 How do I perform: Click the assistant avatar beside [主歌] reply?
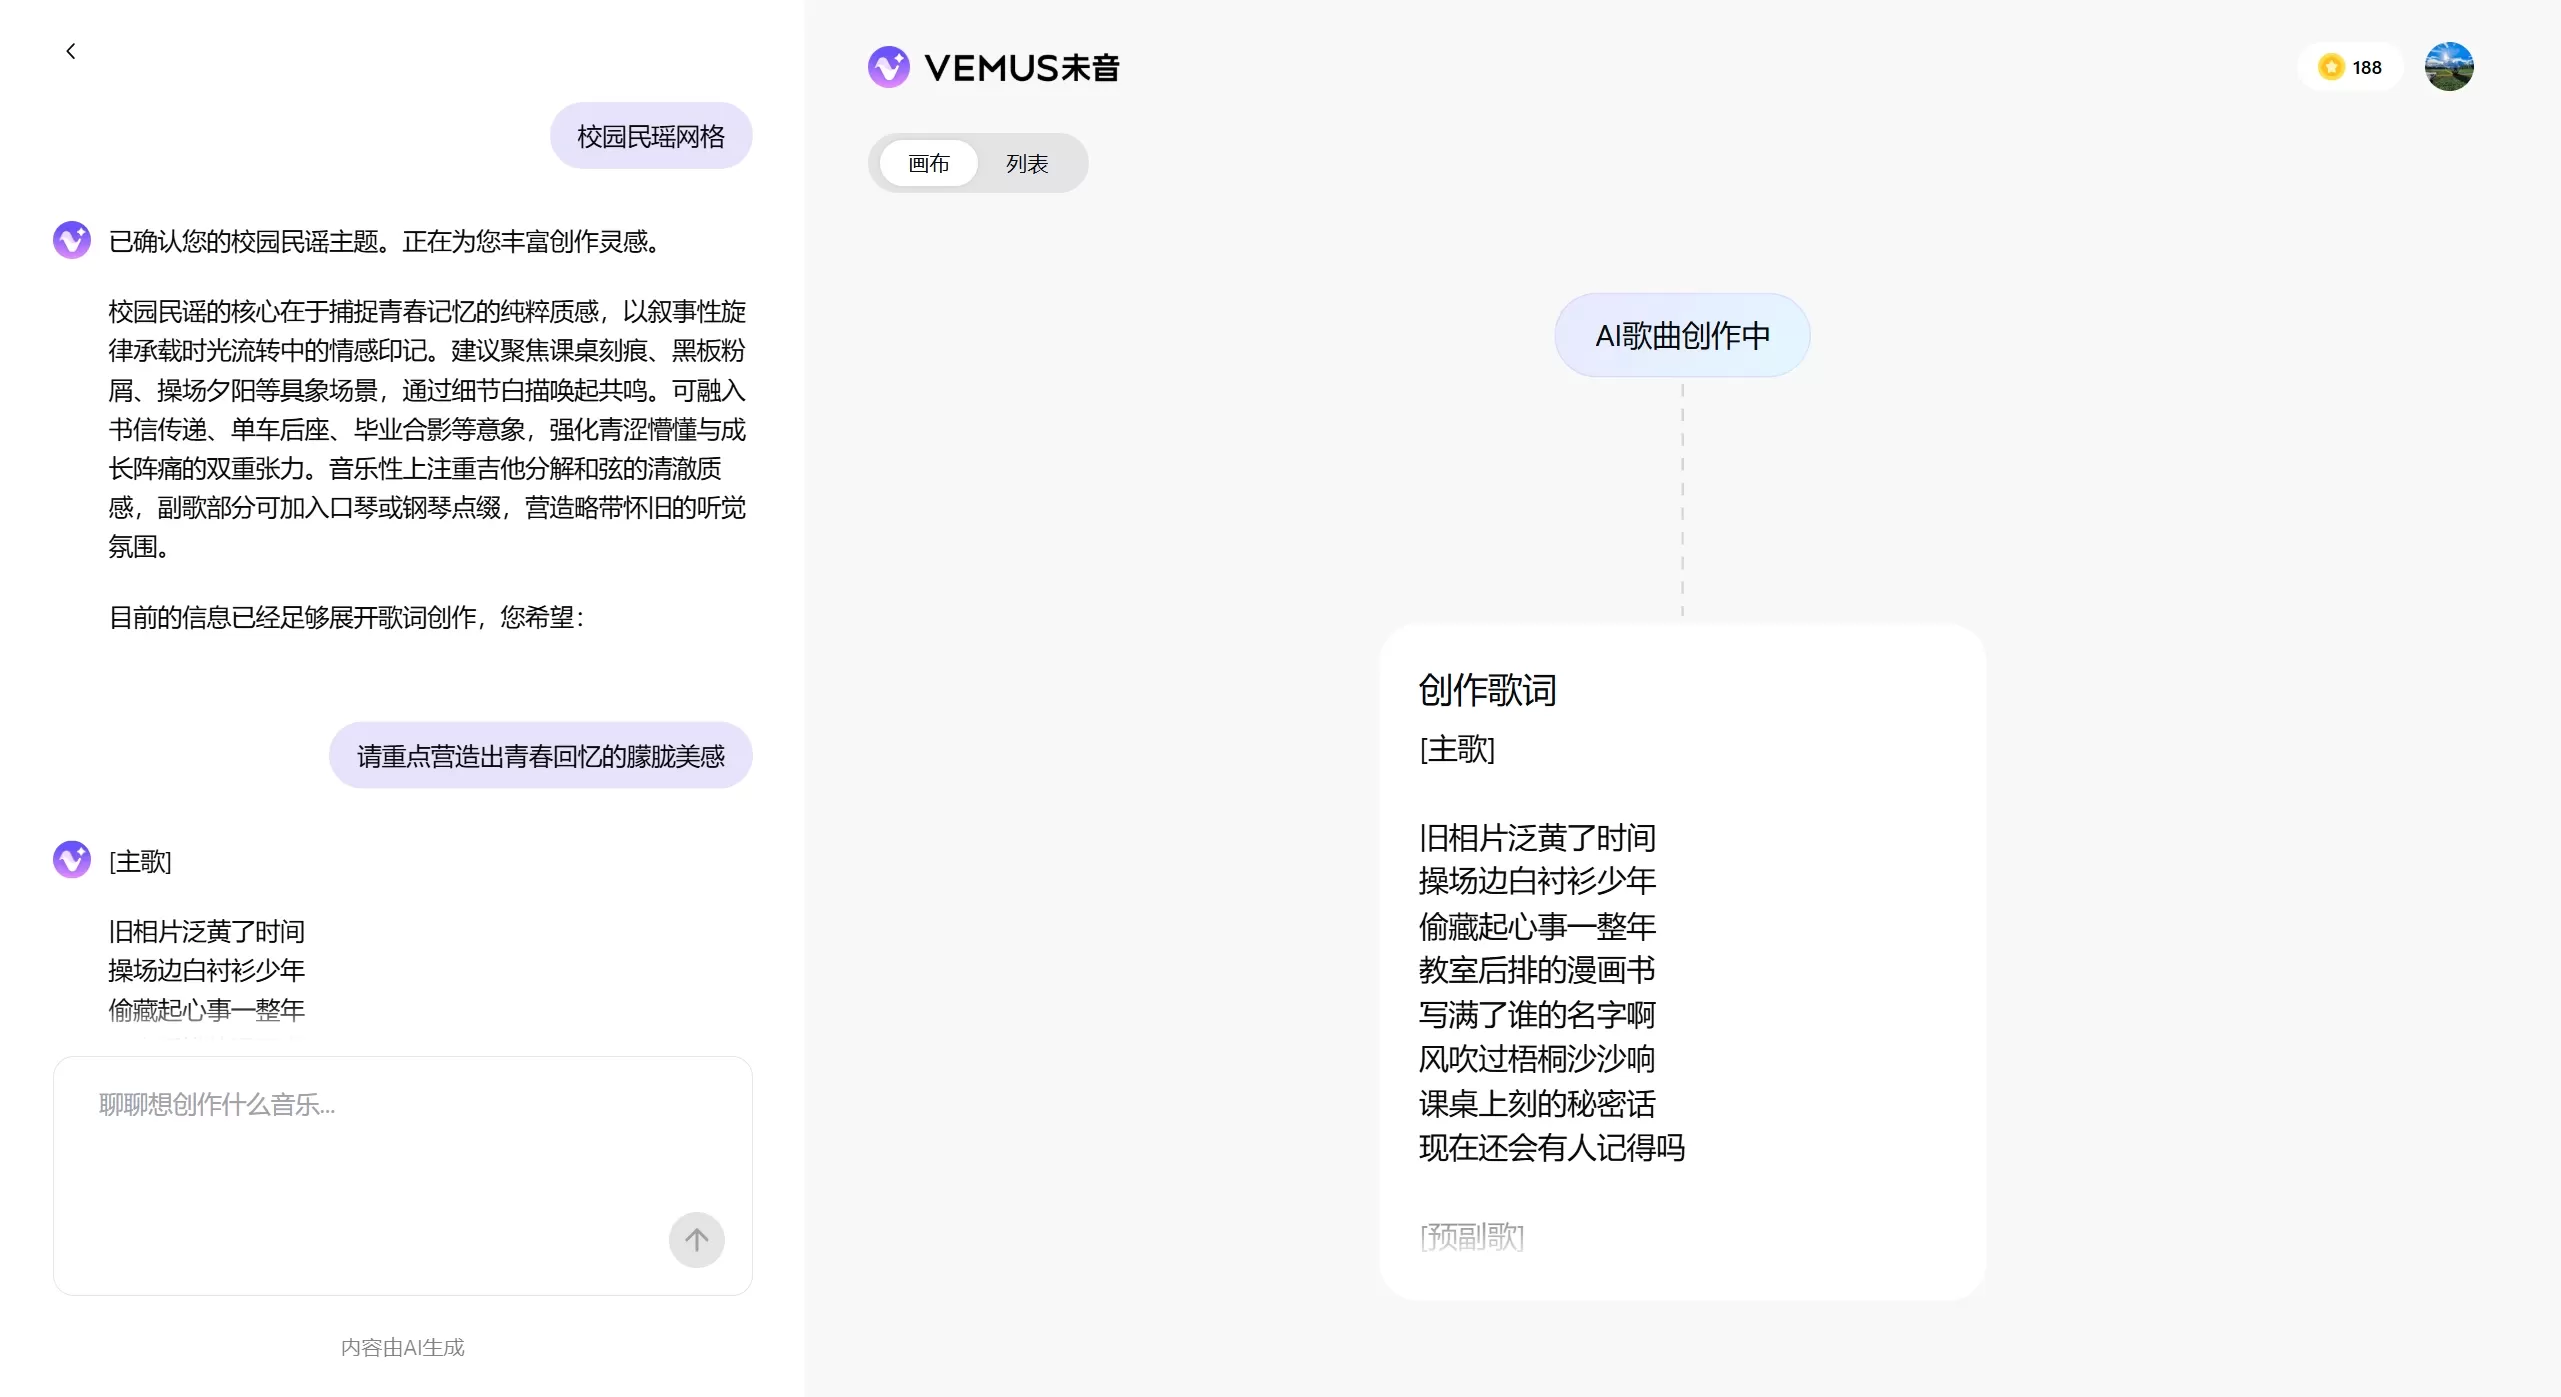(72, 859)
